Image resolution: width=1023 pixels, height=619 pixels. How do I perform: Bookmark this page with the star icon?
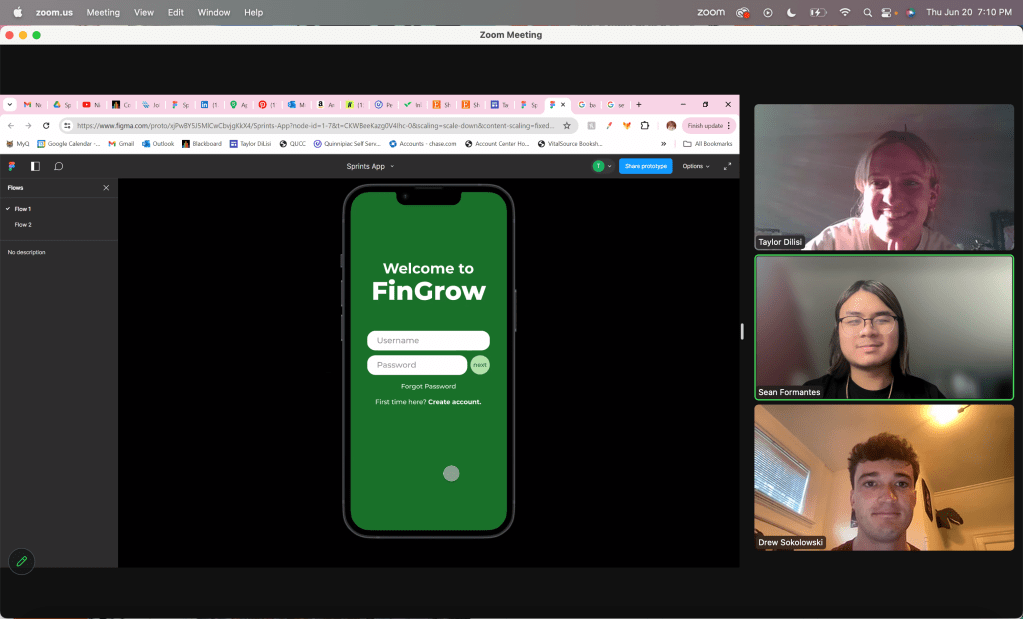pyautogui.click(x=566, y=126)
